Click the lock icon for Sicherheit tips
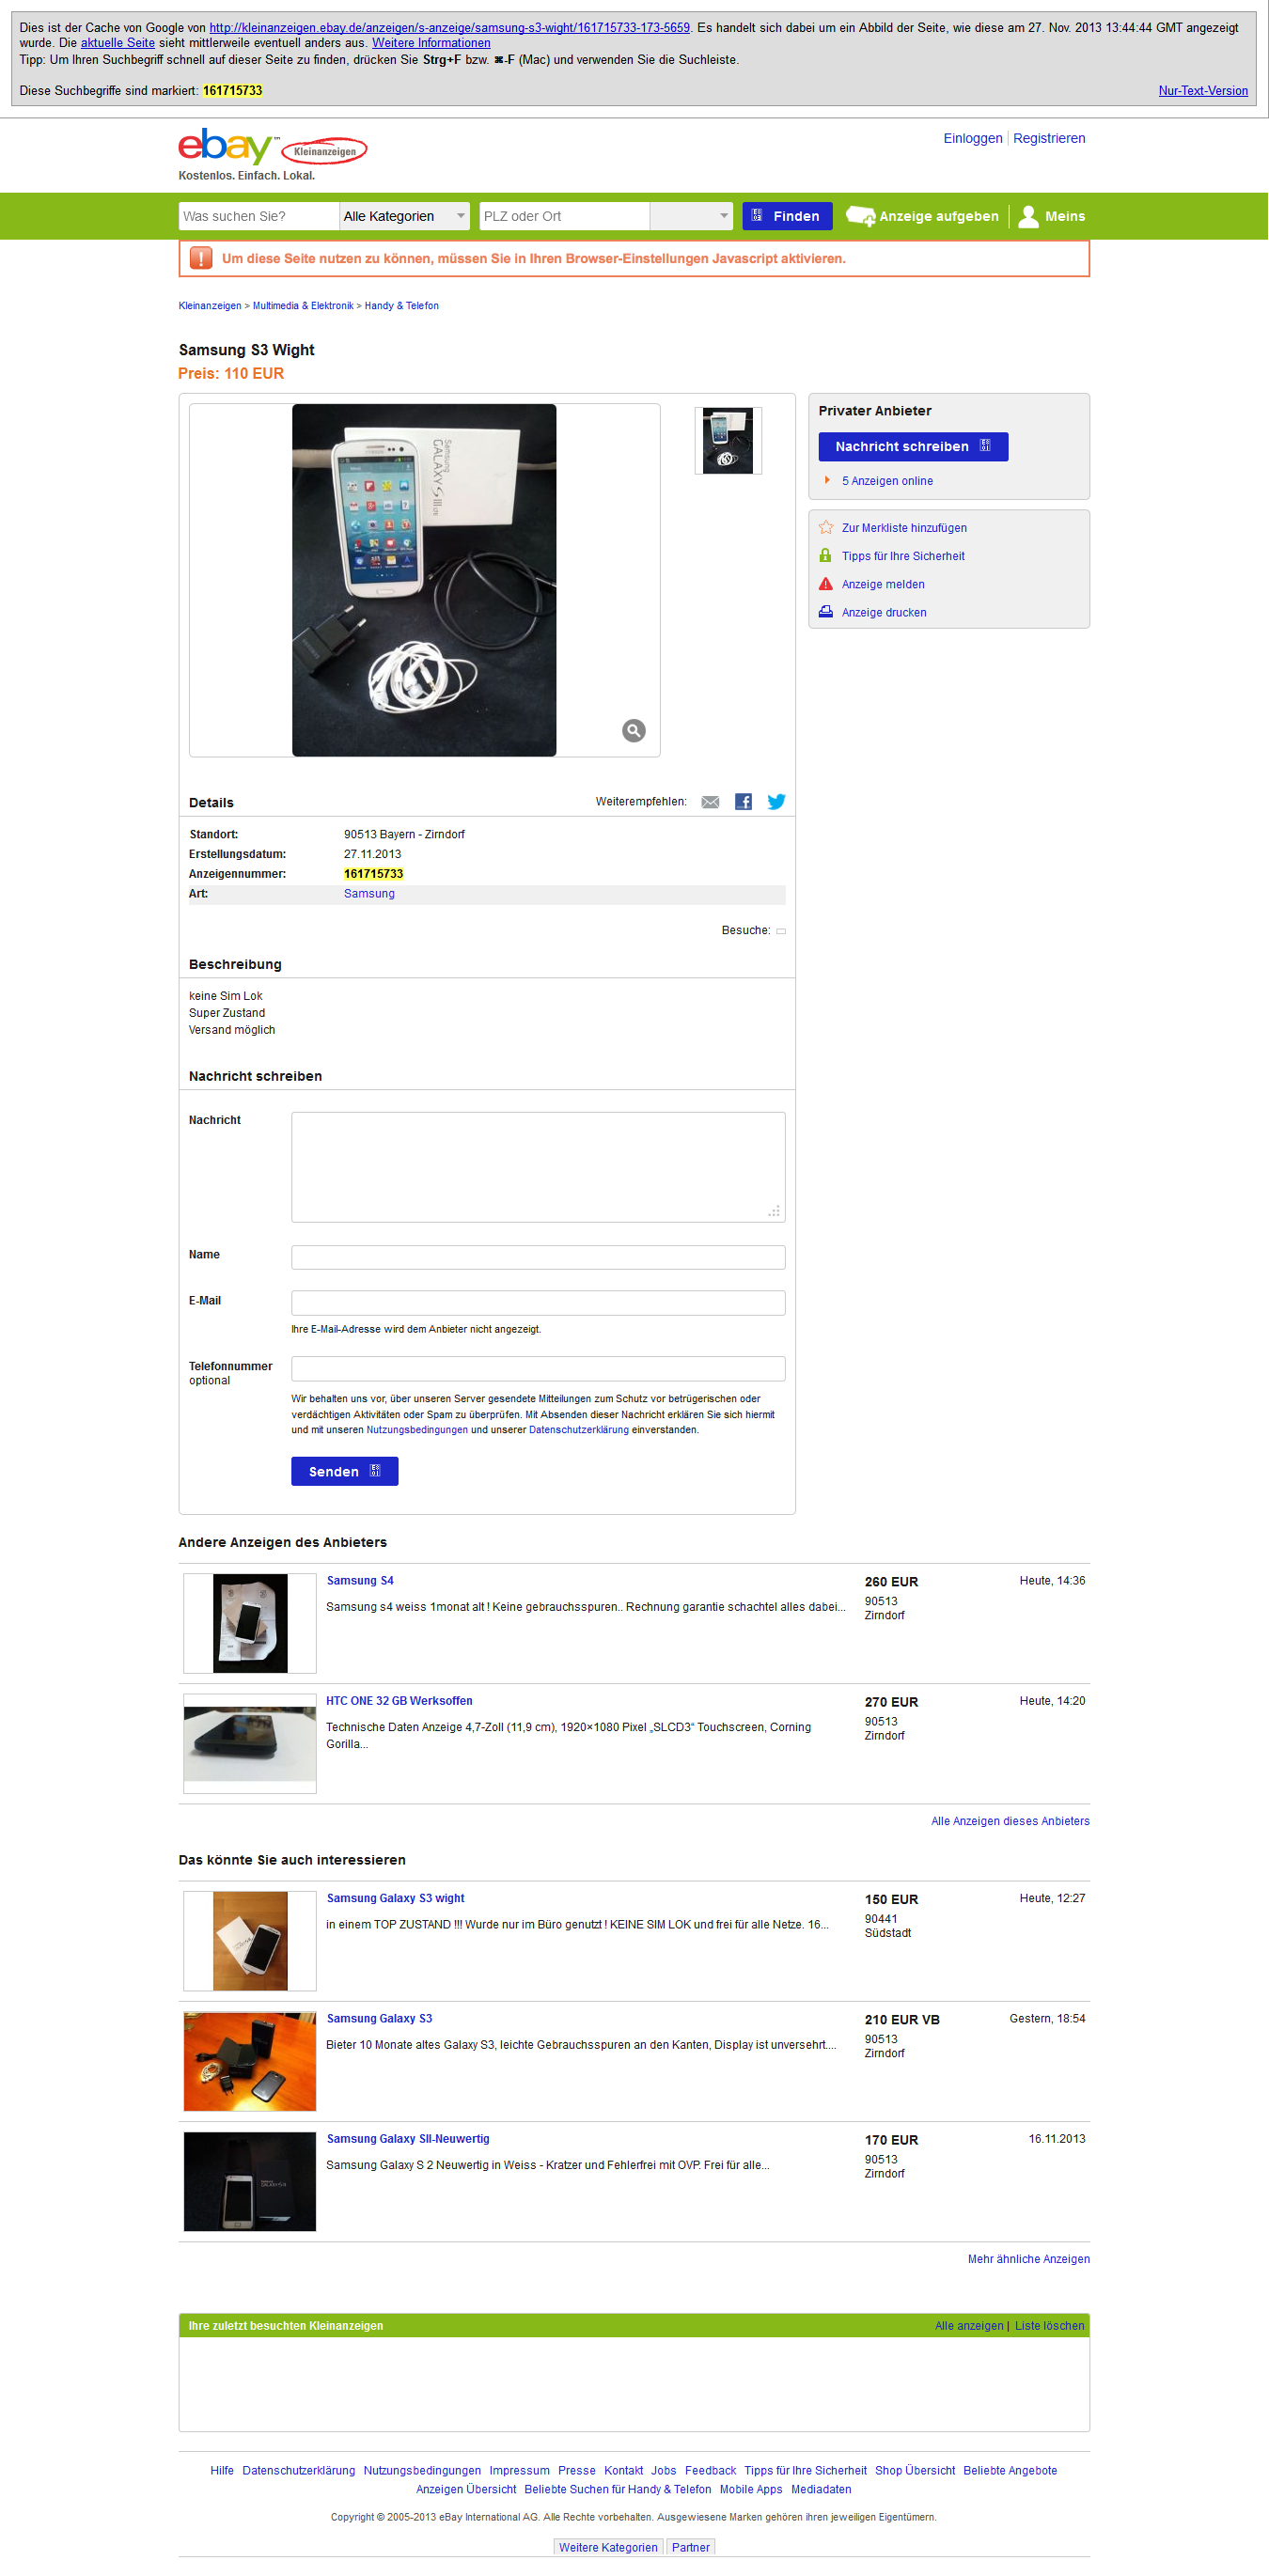This screenshot has height=2576, width=1269. coord(826,556)
